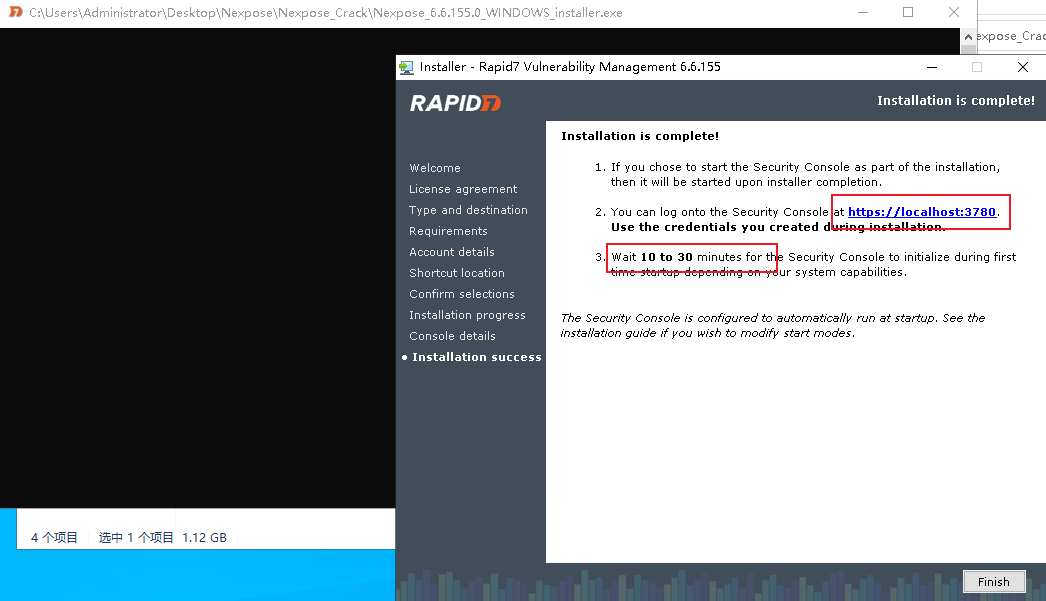Click the console window path title text

pos(326,13)
